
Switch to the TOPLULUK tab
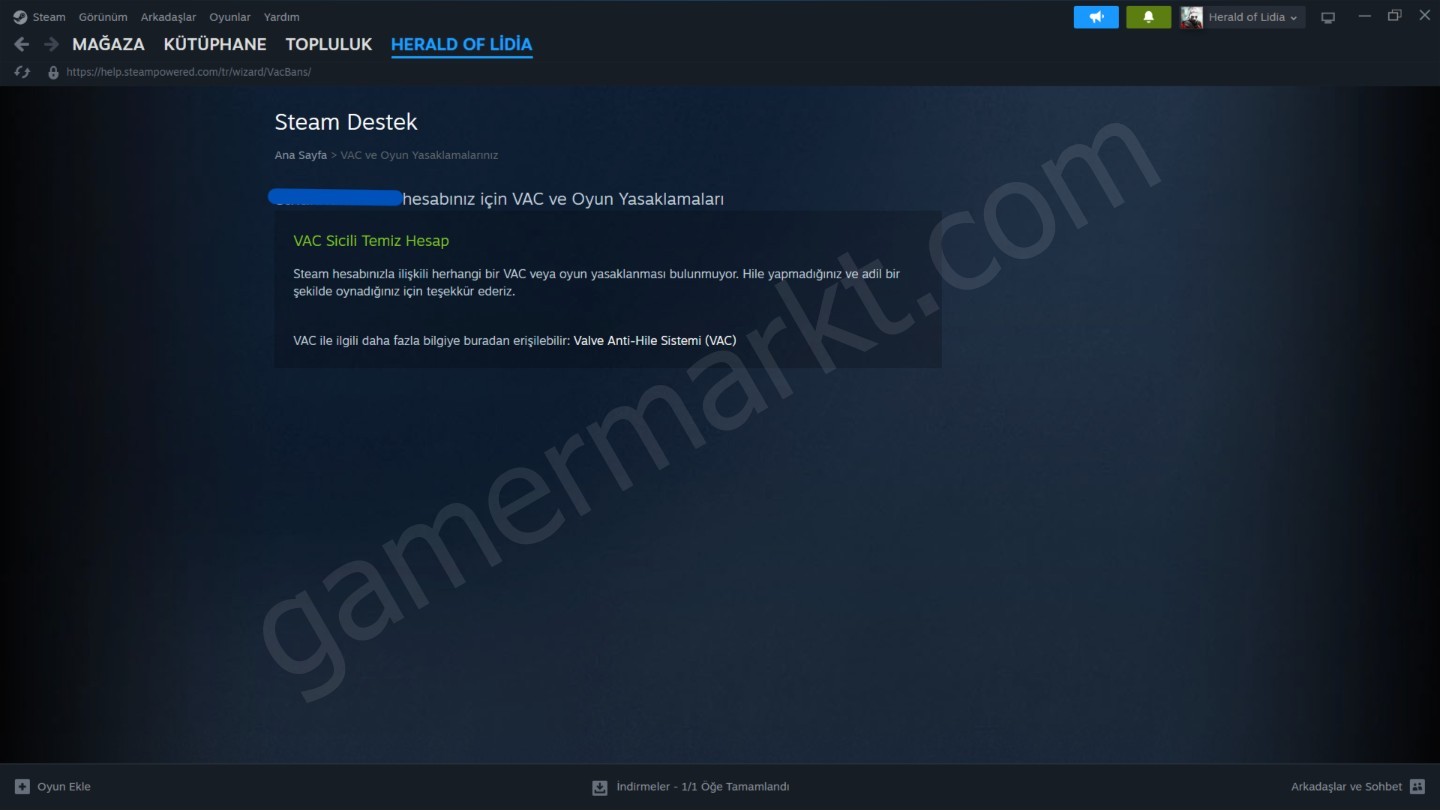click(x=328, y=44)
